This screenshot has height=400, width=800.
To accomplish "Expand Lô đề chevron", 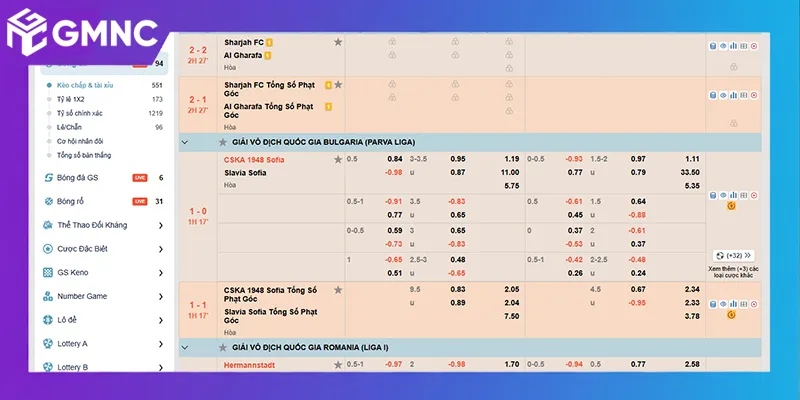I will (x=161, y=320).
